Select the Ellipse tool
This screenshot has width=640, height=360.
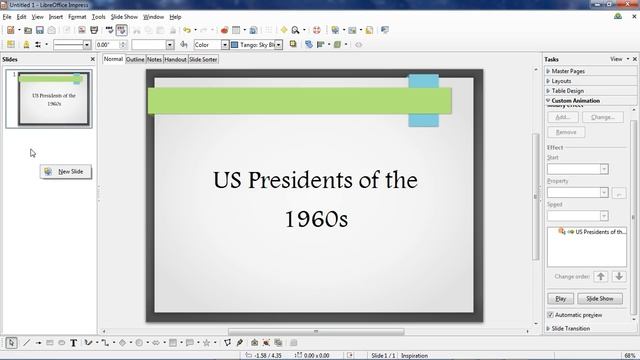click(62, 343)
